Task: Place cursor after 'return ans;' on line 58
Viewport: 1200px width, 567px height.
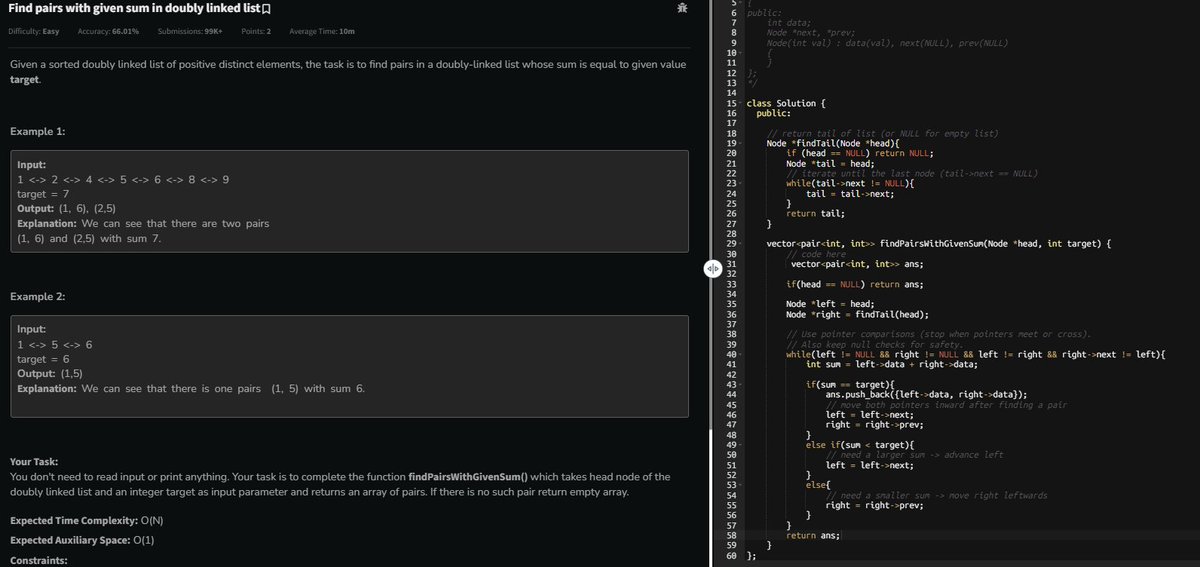Action: coord(841,535)
